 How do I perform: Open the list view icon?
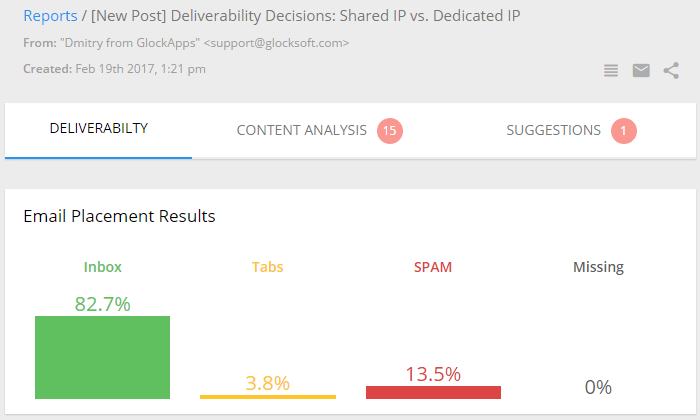[611, 71]
